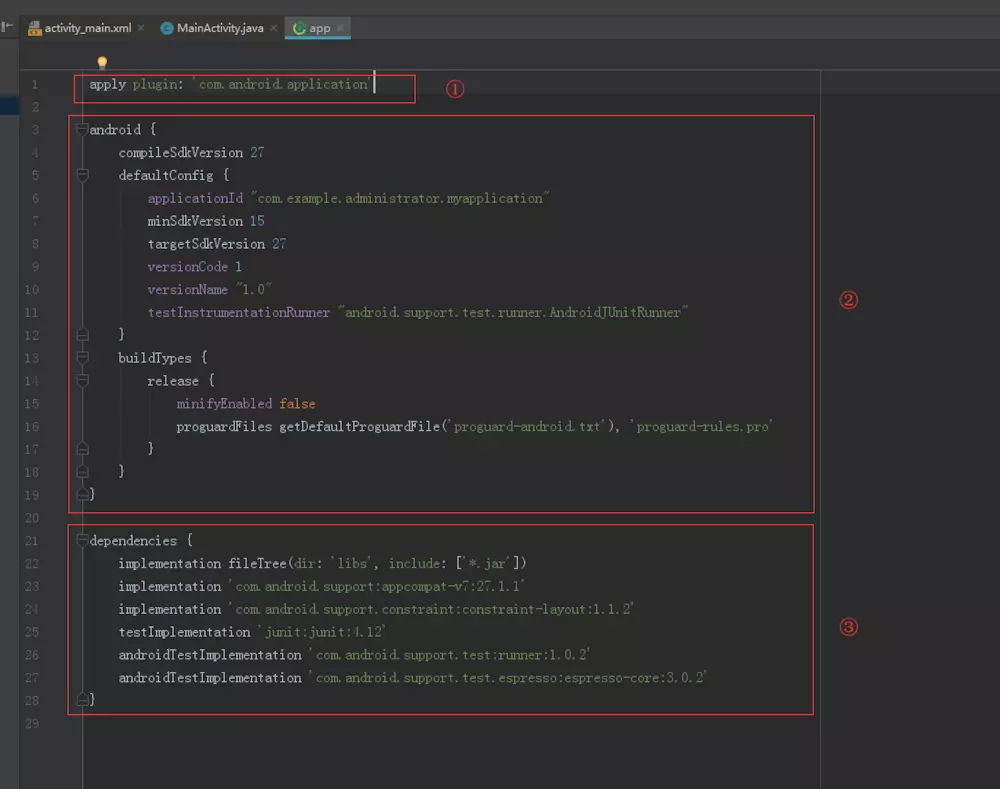Click the fold end marker at line 19
The width and height of the screenshot is (1000, 789).
click(82, 494)
